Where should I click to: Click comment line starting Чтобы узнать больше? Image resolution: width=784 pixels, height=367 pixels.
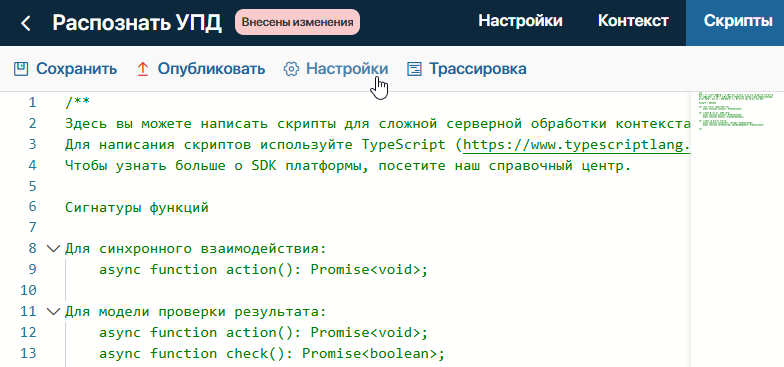coord(348,166)
